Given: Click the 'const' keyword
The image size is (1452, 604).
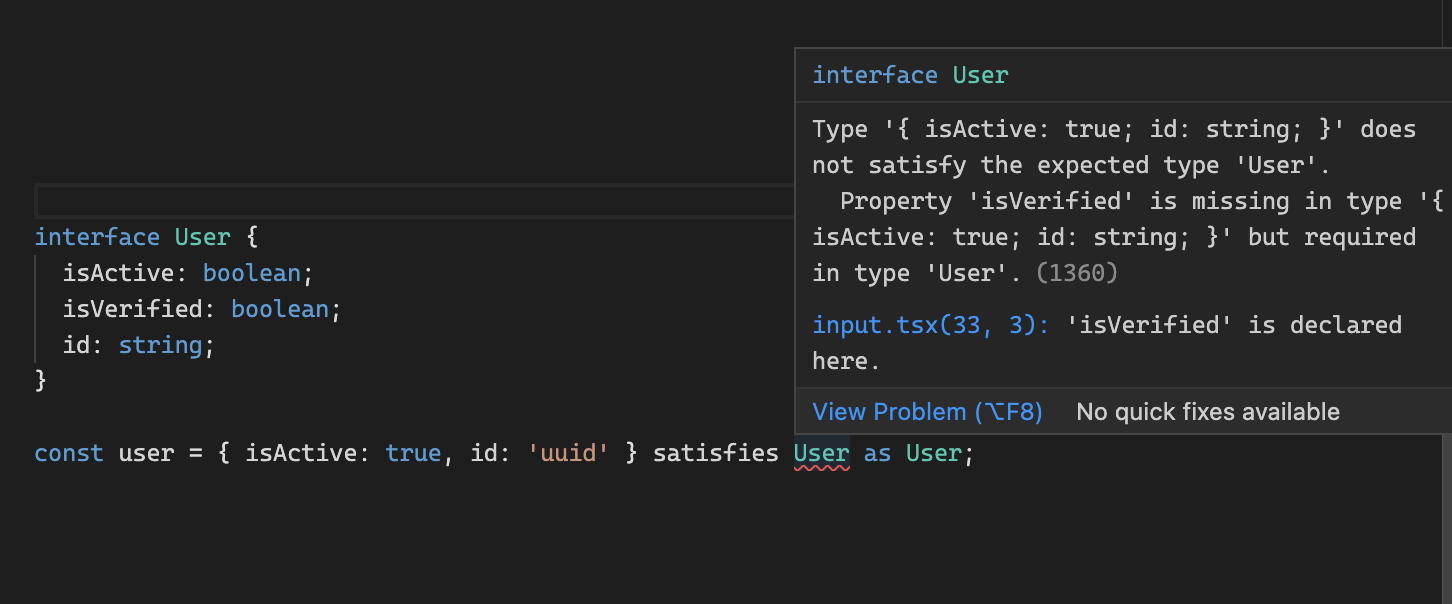Looking at the screenshot, I should pos(69,454).
